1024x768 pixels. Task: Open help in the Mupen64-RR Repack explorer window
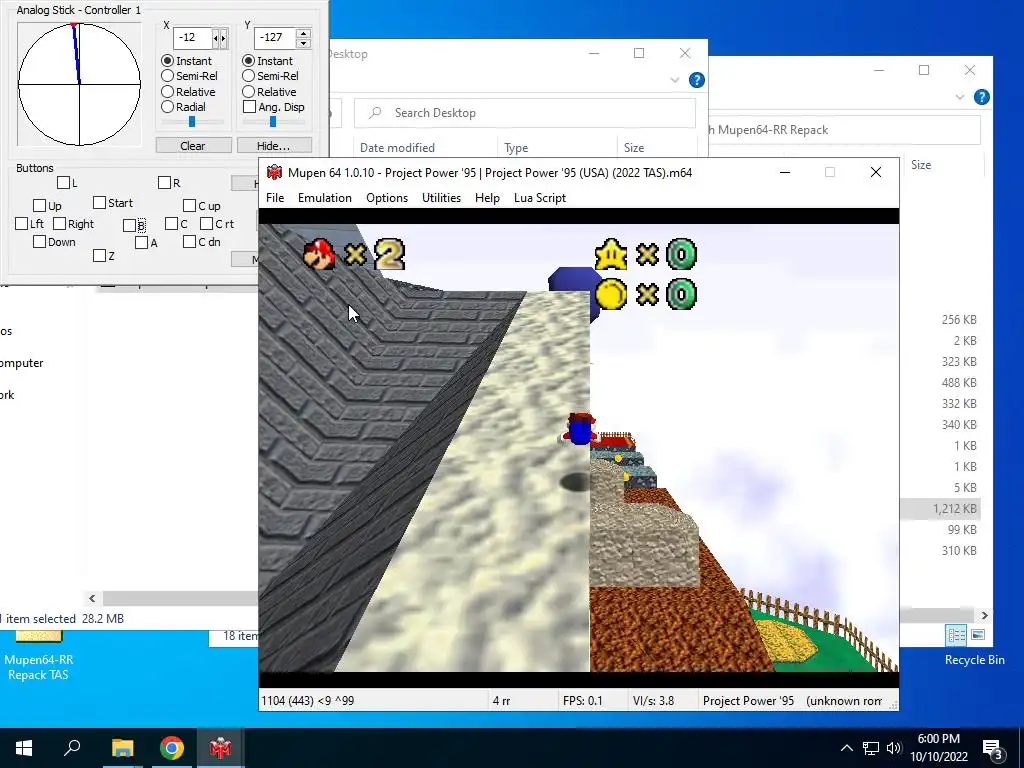[x=982, y=97]
